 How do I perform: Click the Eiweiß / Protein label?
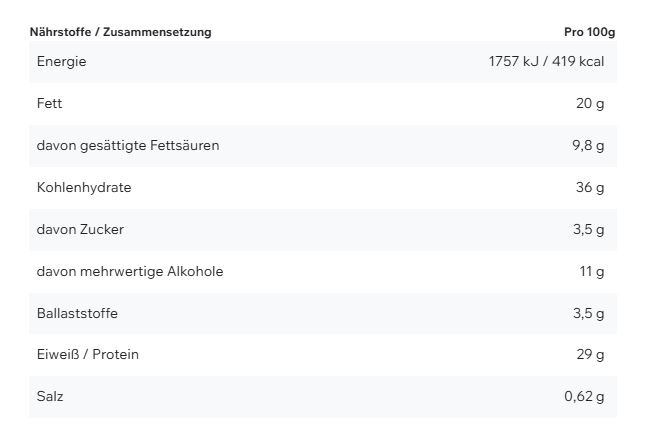(x=88, y=355)
